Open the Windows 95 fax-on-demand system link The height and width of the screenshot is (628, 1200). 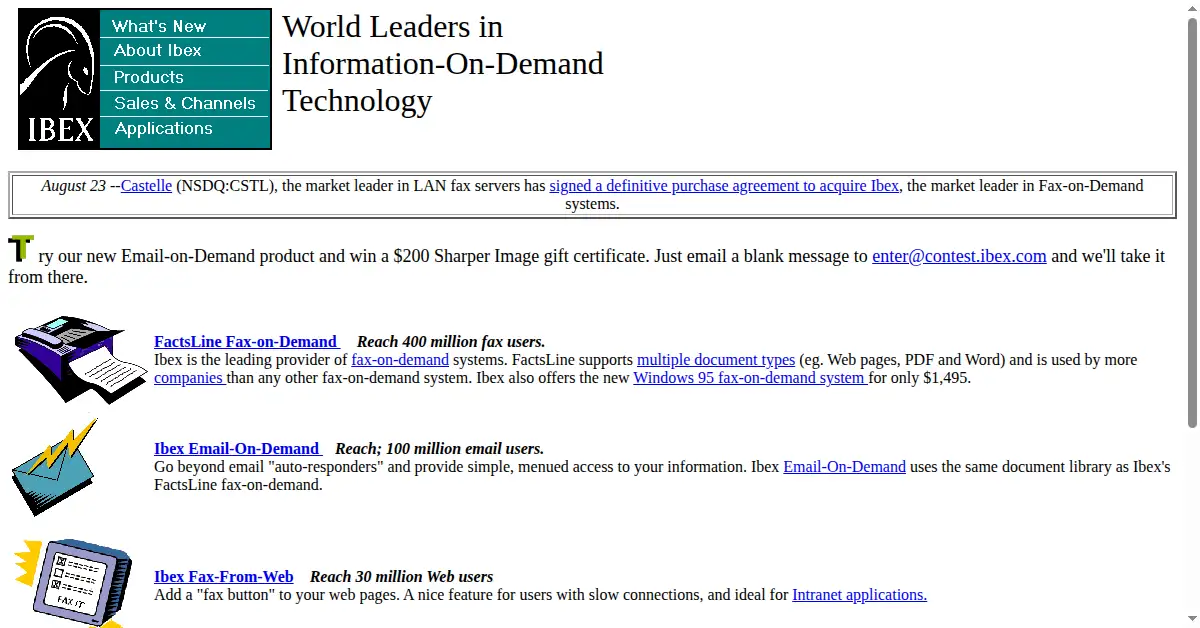[750, 378]
